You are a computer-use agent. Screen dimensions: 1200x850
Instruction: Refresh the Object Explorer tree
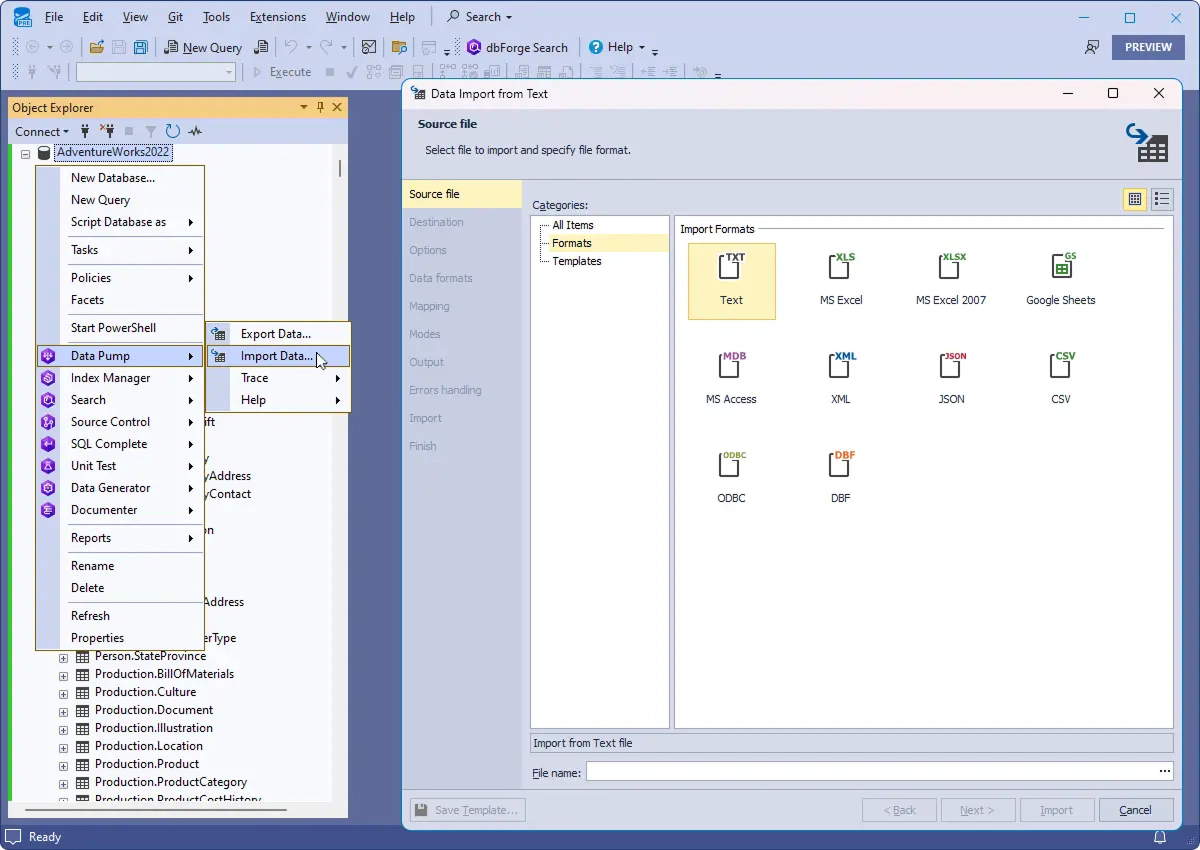pyautogui.click(x=170, y=130)
